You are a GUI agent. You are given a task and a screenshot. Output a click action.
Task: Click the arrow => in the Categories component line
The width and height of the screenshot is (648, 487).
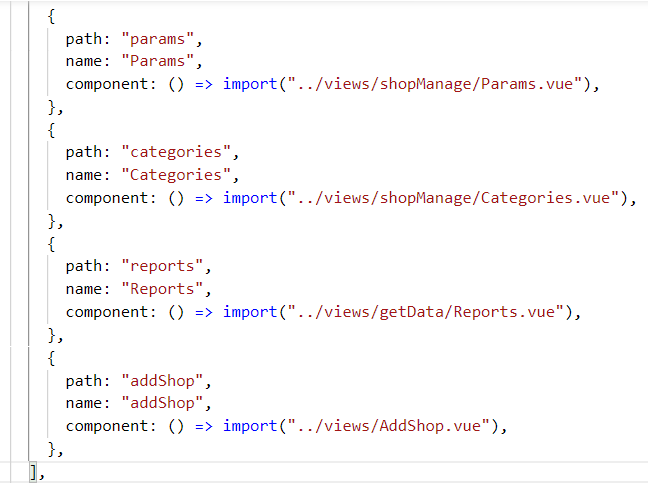(204, 198)
